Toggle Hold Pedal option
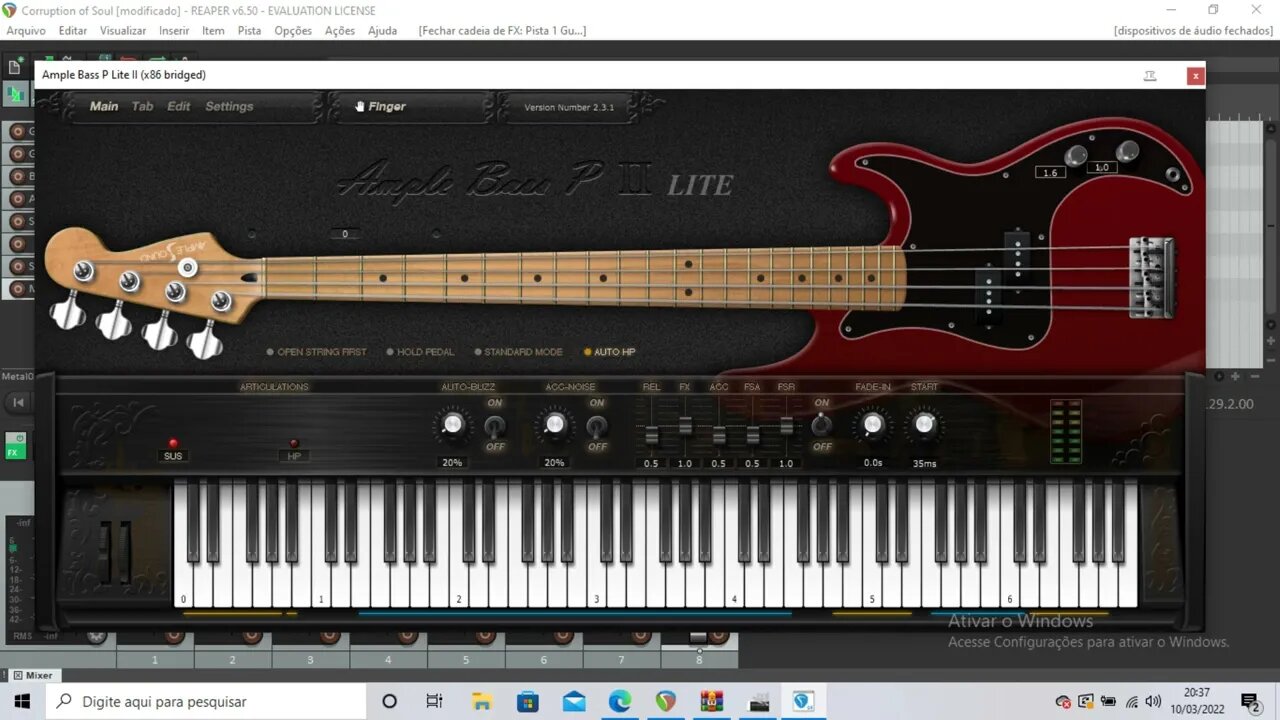The width and height of the screenshot is (1280, 720). coord(420,352)
